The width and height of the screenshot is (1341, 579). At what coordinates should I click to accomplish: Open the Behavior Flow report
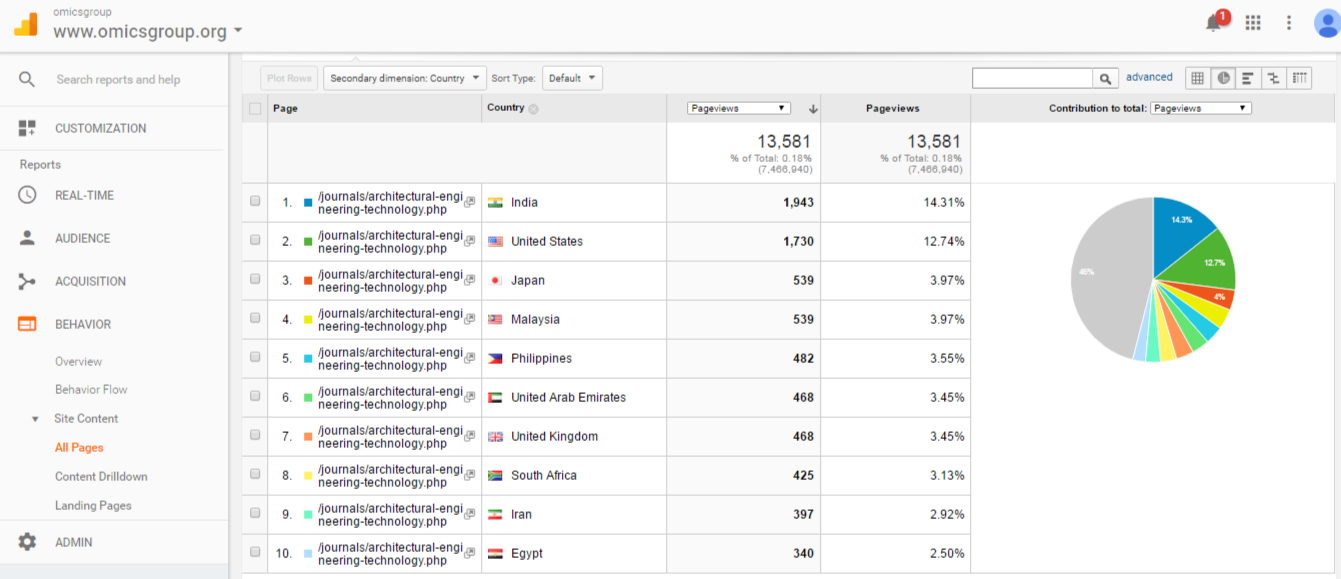click(x=91, y=390)
